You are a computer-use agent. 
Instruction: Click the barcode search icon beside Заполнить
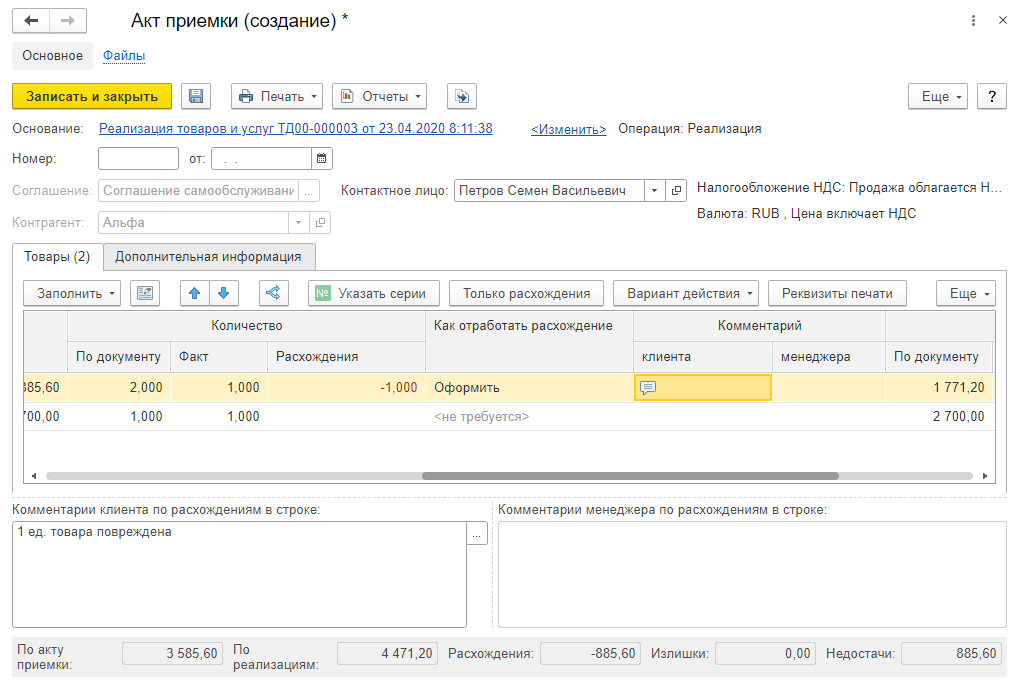[x=145, y=293]
